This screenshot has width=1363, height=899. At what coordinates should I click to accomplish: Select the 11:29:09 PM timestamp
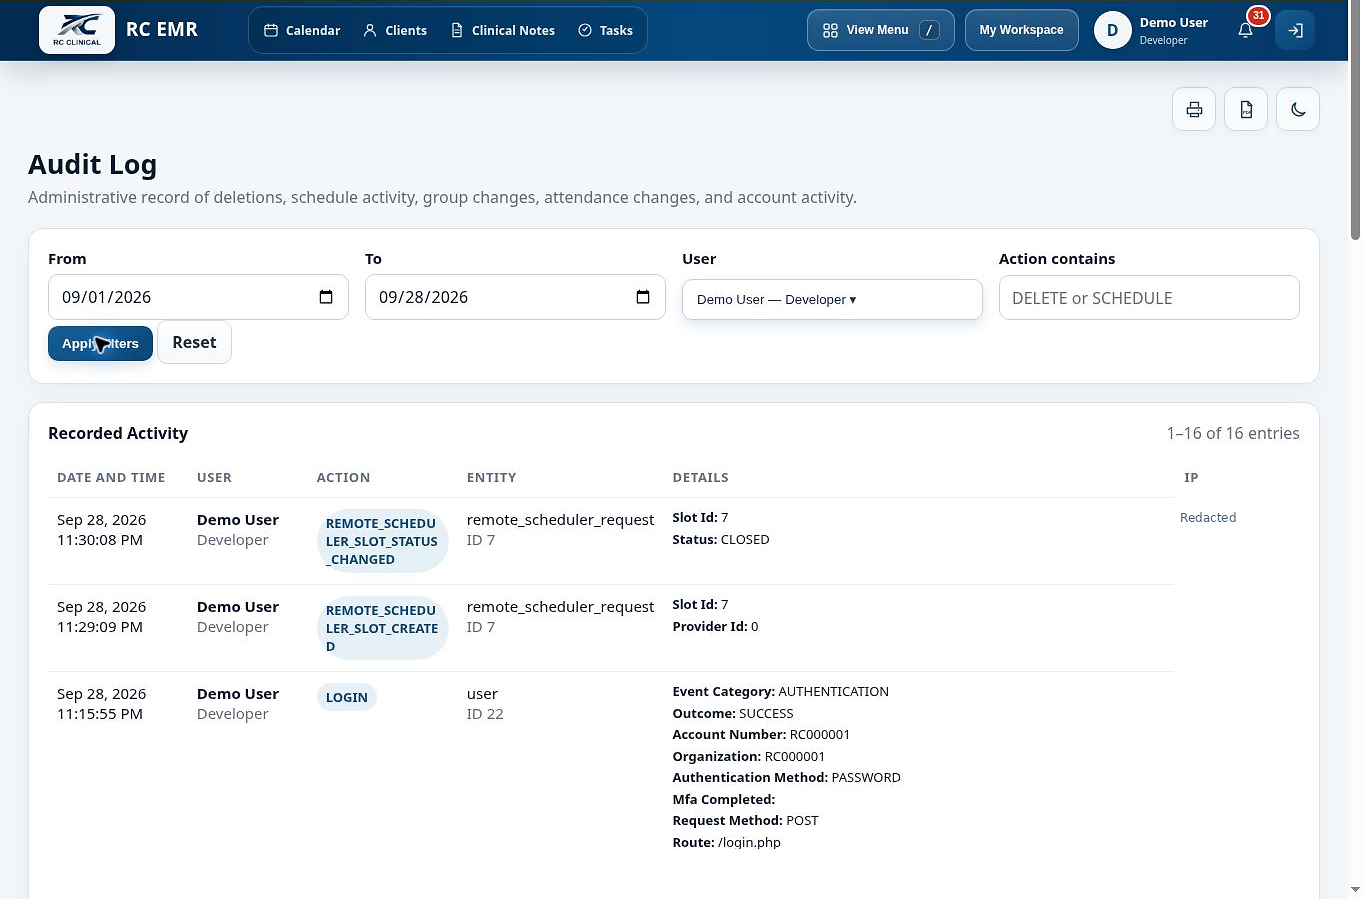(100, 627)
